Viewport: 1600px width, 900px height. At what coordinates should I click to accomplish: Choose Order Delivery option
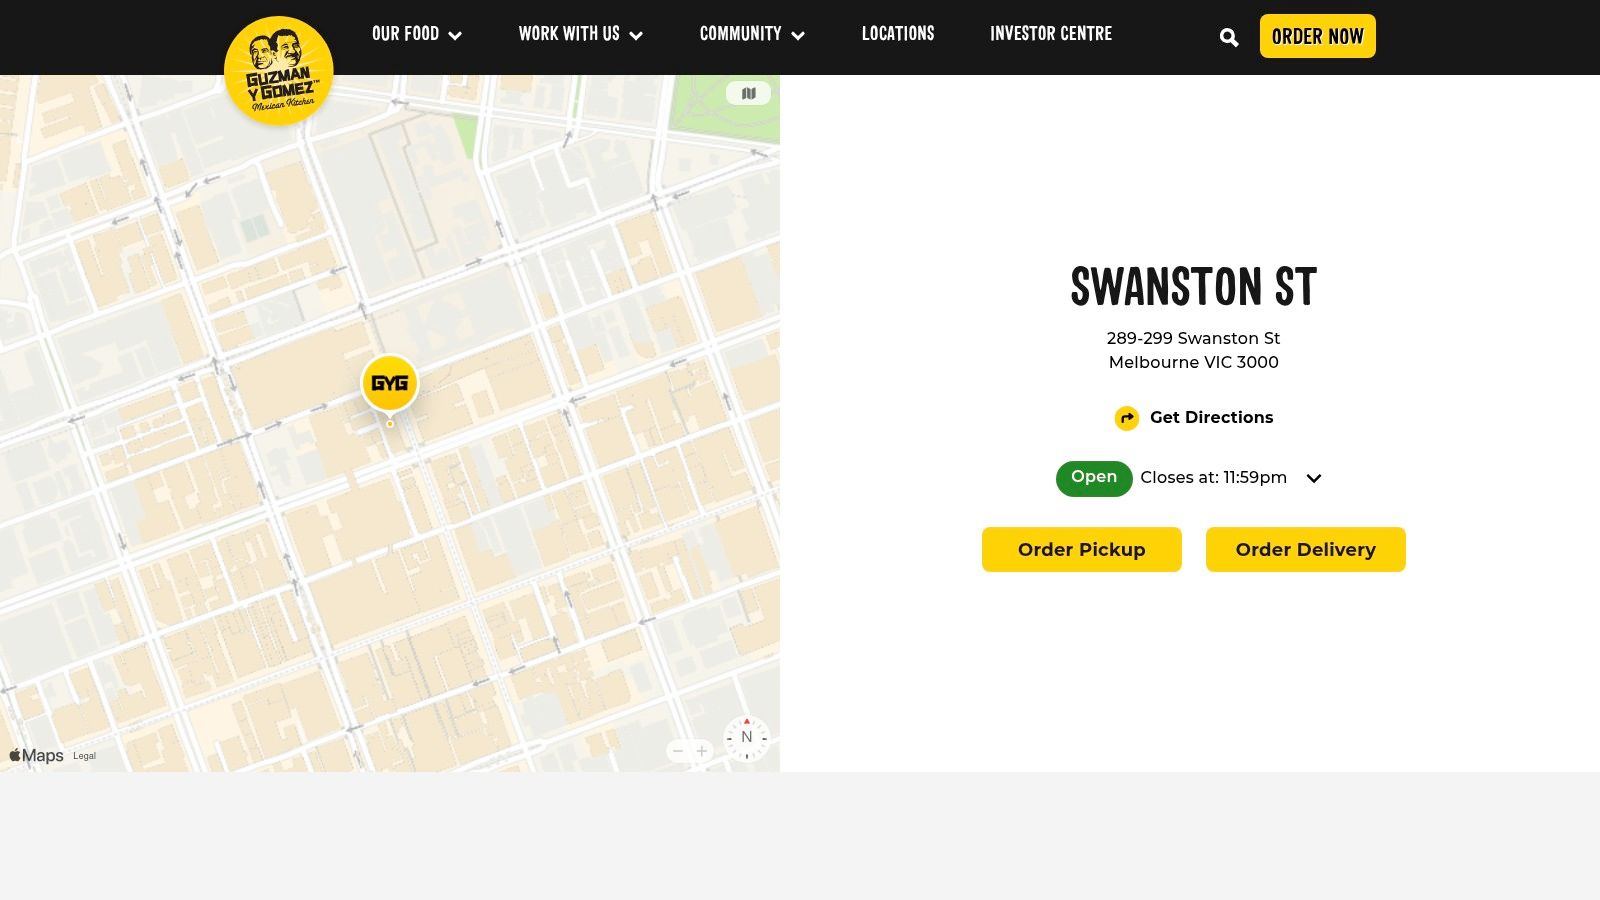(x=1305, y=549)
